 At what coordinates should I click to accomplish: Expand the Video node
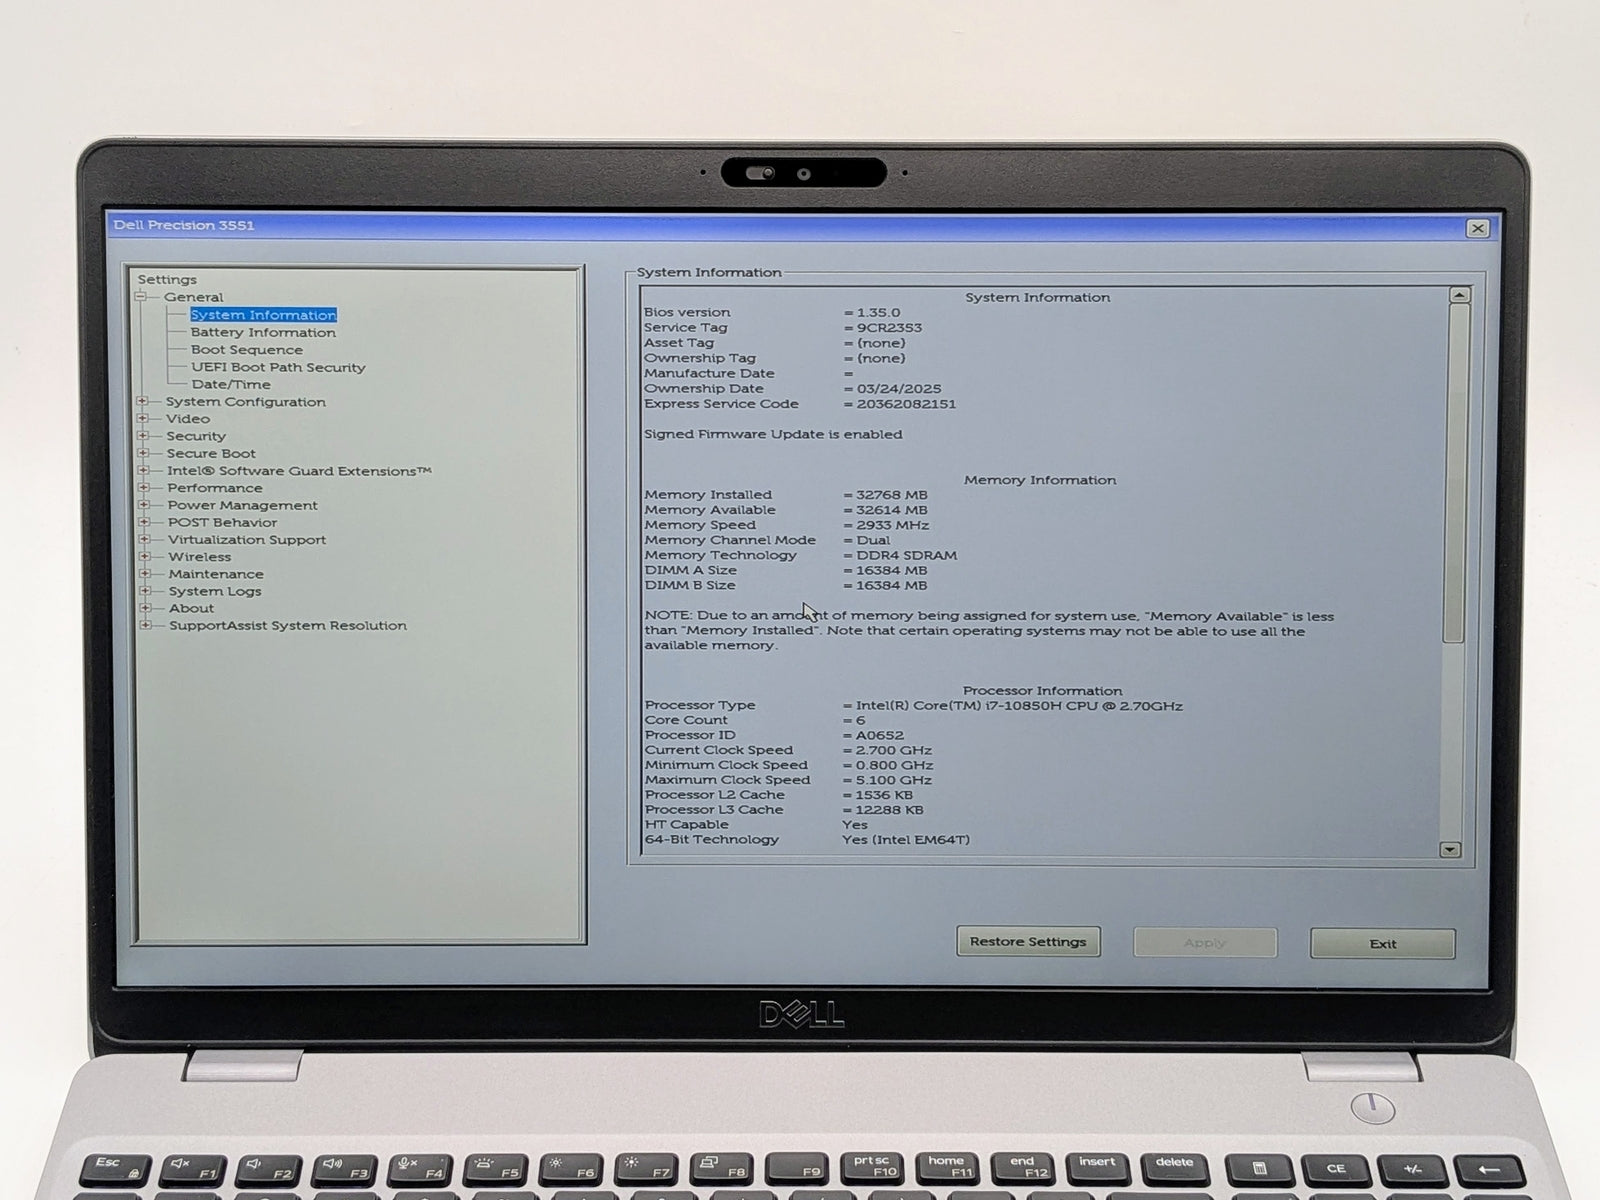(143, 419)
